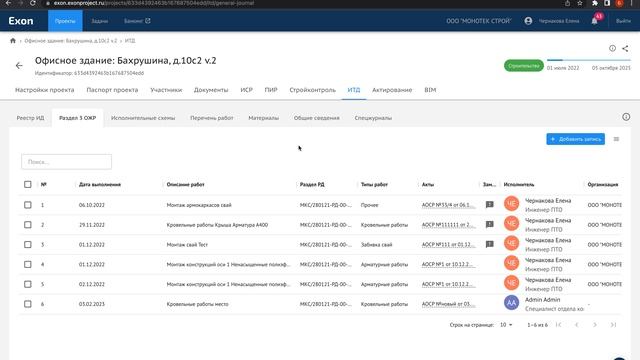Screen dimensions: 640x360
Task: Click the info icon beside the subtabs
Action: (626, 117)
